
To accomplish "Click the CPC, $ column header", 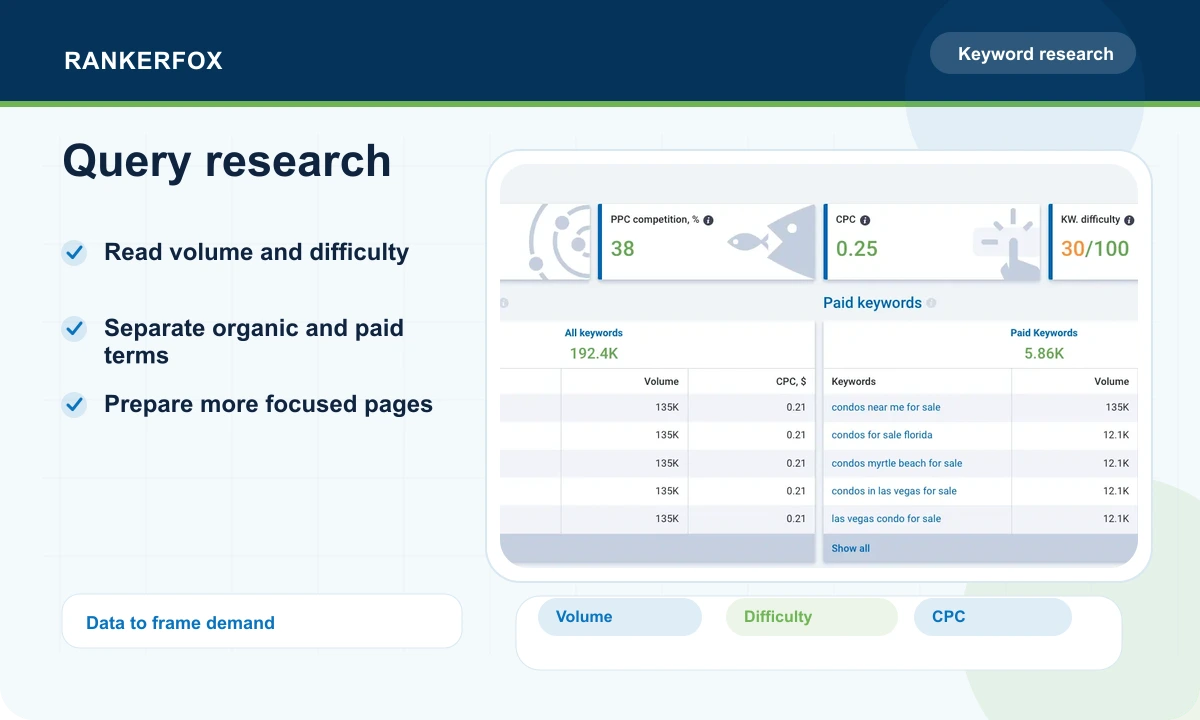I will (x=789, y=381).
